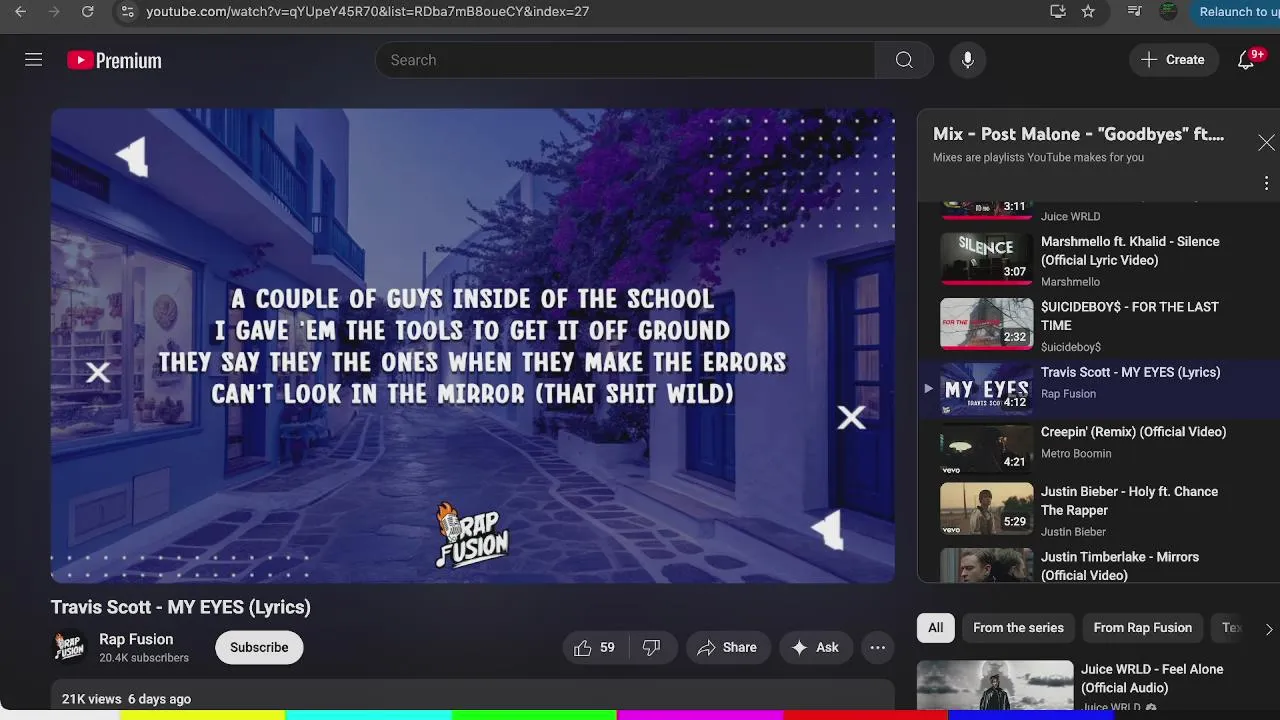Play Justin Bieber Holy ft. Chance
Screen dimensions: 1280x720
coord(1129,501)
